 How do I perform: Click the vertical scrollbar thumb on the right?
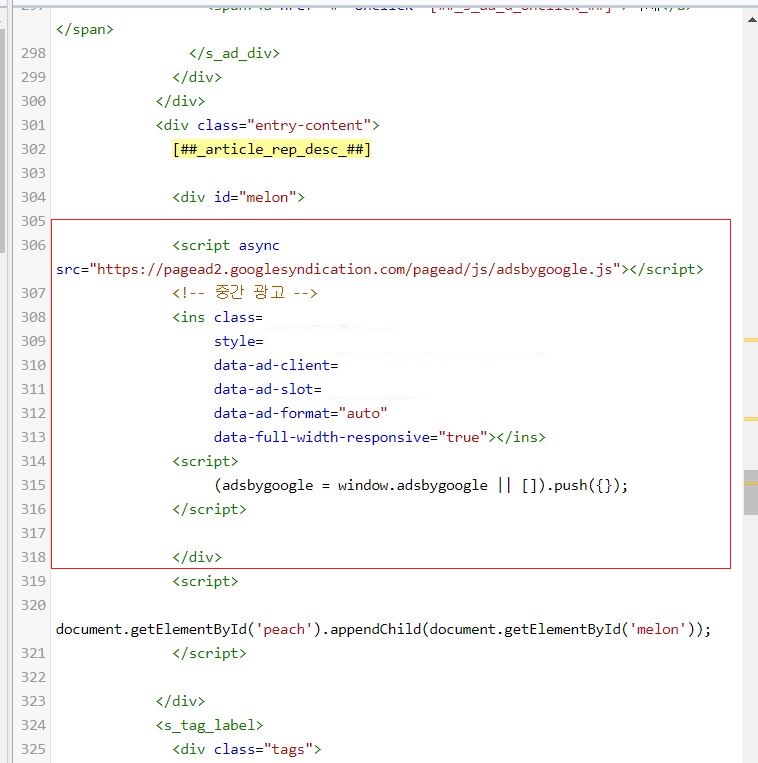click(x=751, y=492)
